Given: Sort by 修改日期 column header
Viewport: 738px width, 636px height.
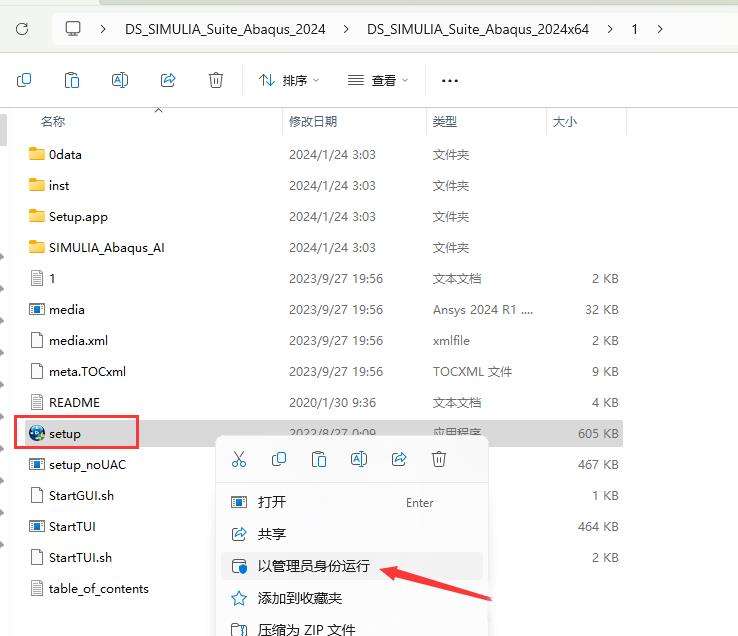Looking at the screenshot, I should [x=313, y=121].
